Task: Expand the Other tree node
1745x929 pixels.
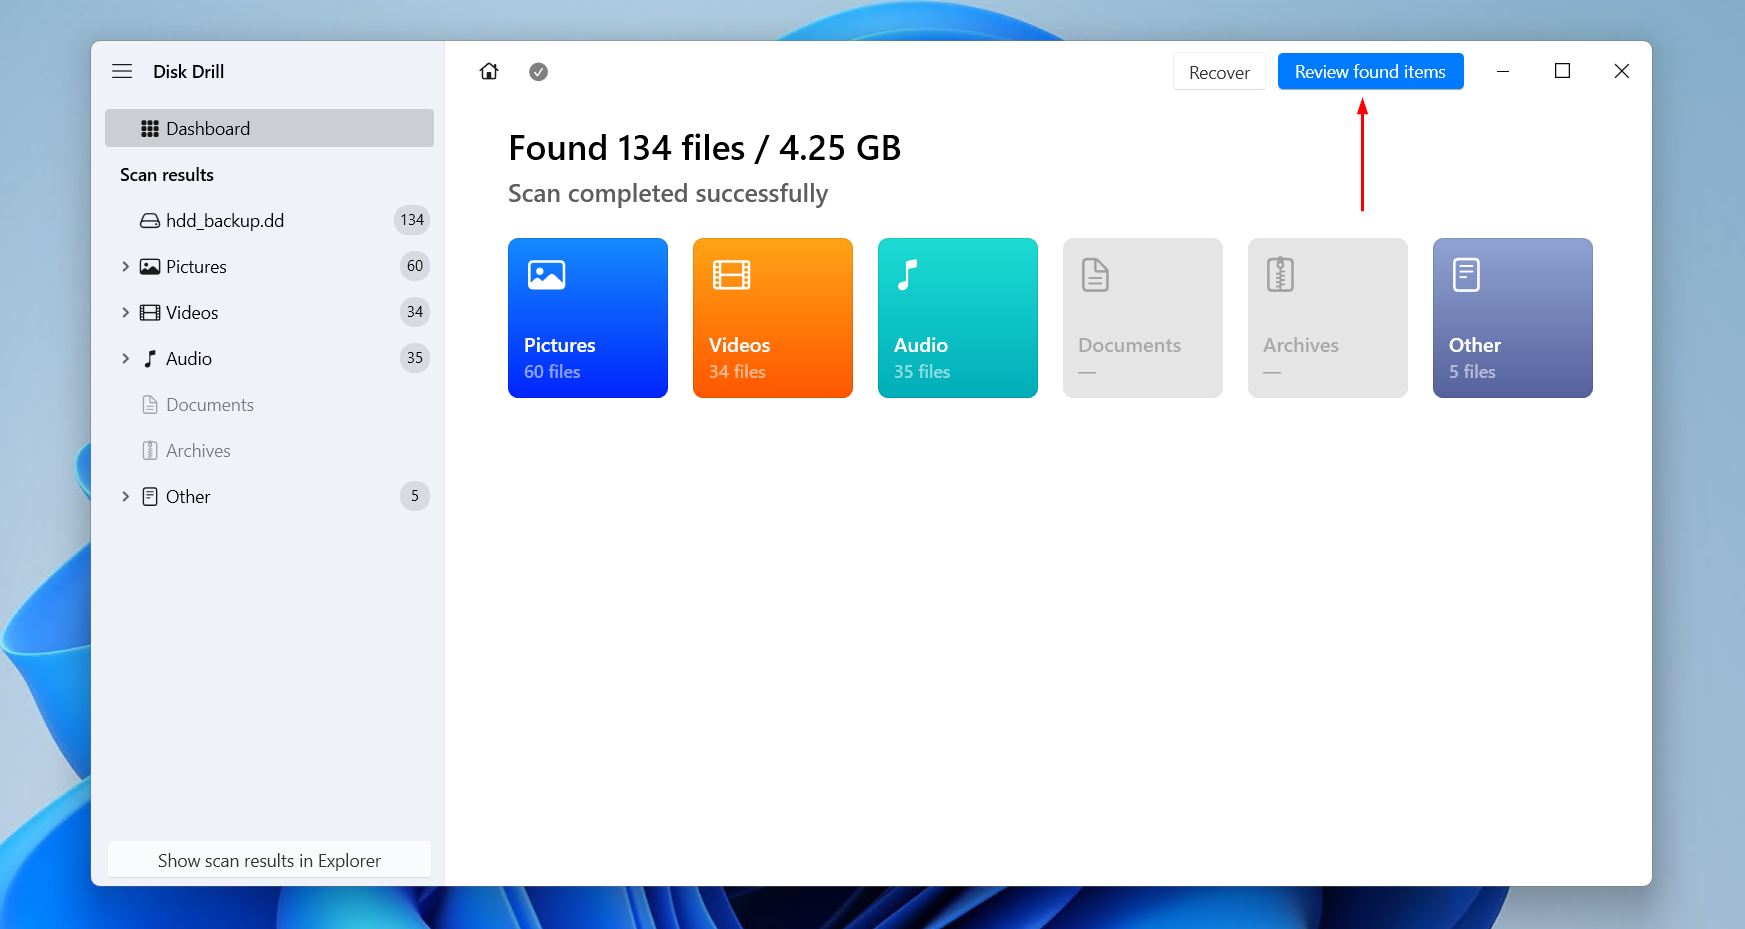Action: 125,496
